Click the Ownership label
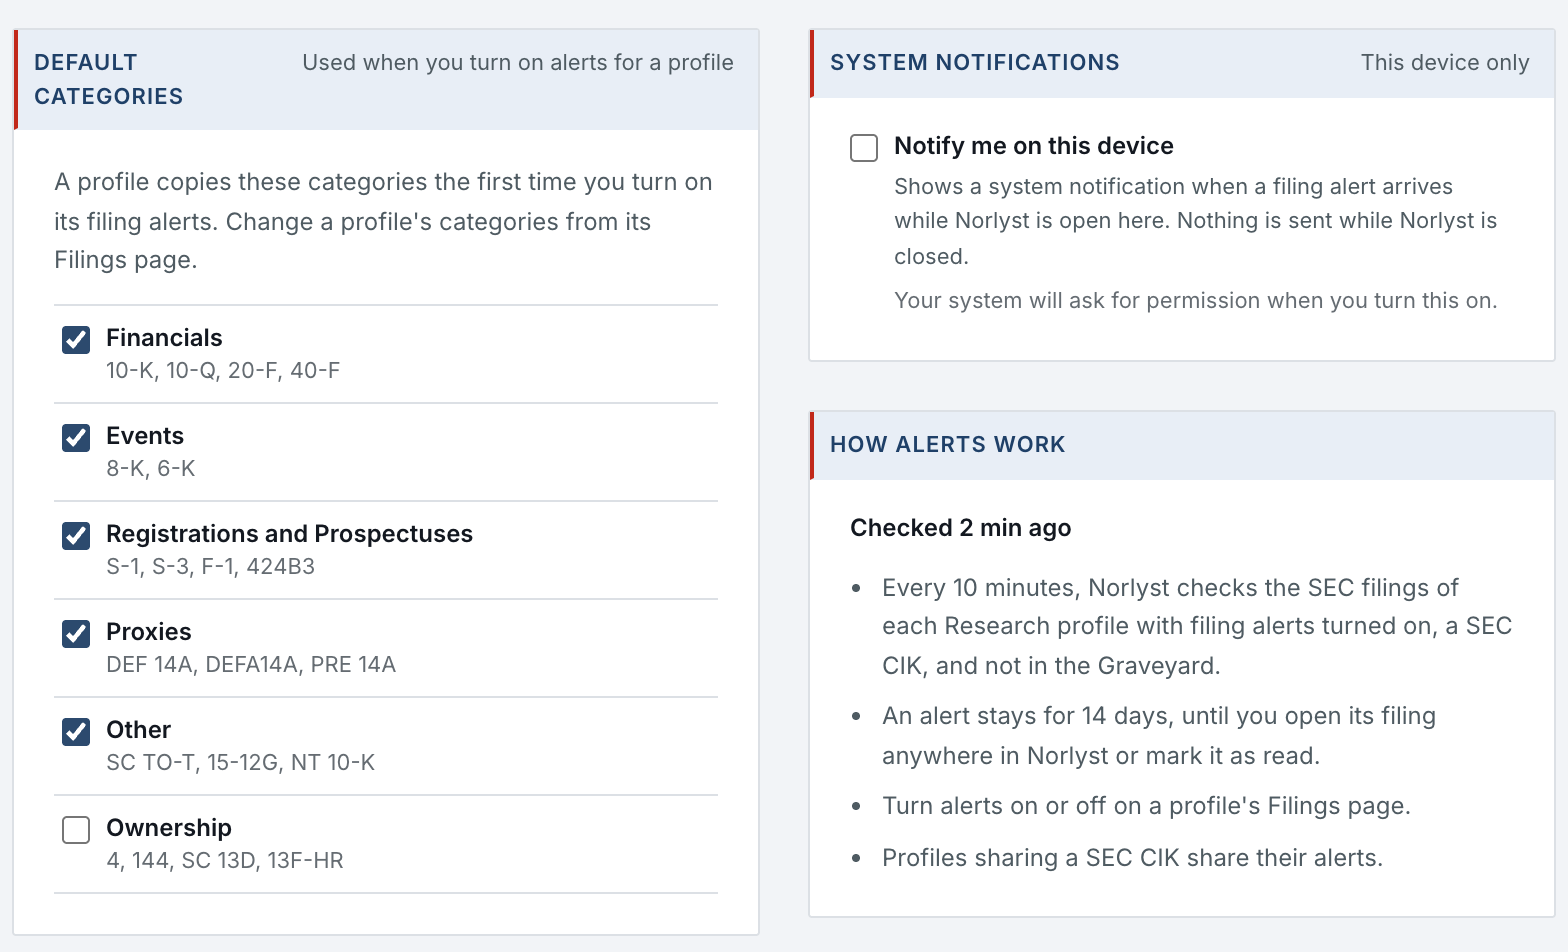 [169, 828]
